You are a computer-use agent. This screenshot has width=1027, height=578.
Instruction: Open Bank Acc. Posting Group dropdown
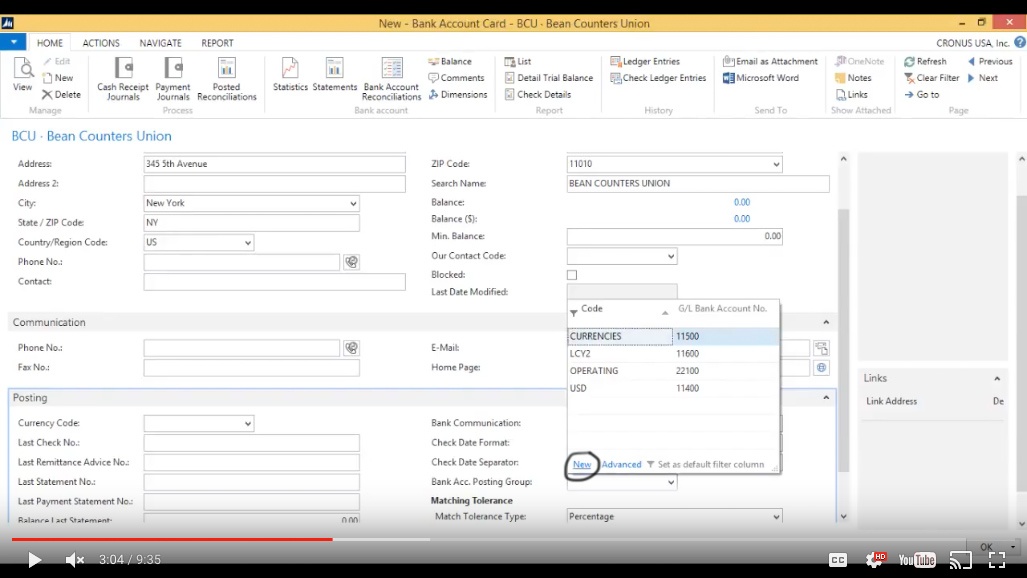671,482
